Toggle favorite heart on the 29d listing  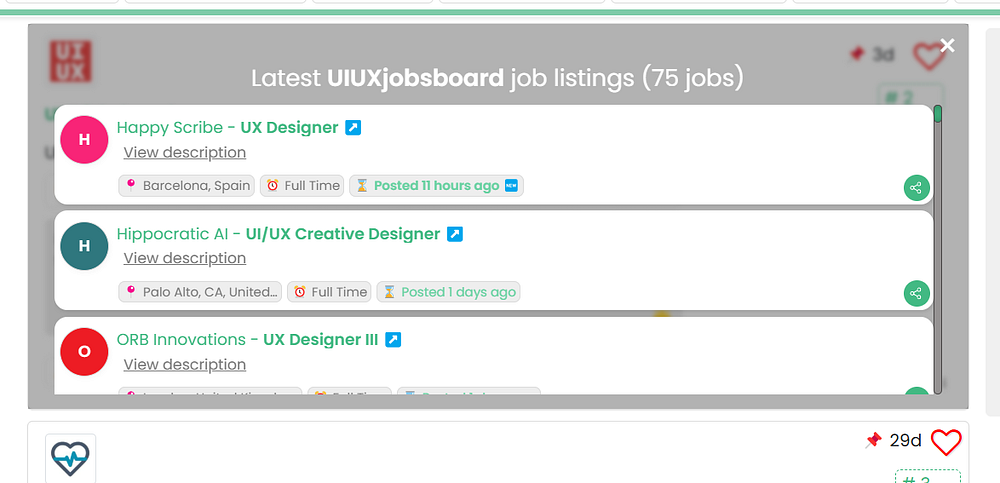point(945,441)
